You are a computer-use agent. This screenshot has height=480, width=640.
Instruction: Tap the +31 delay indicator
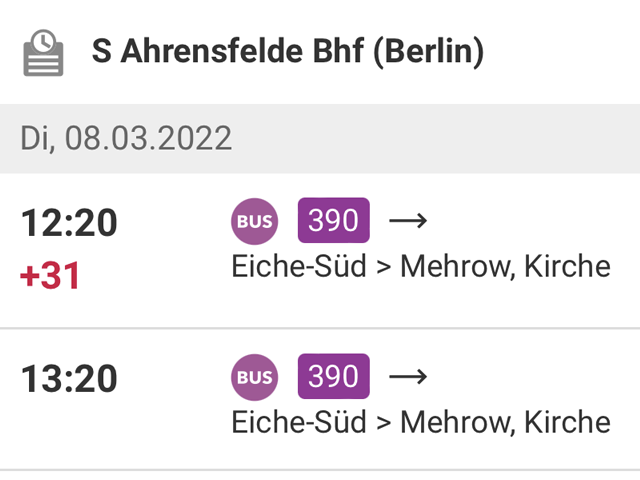click(x=49, y=276)
